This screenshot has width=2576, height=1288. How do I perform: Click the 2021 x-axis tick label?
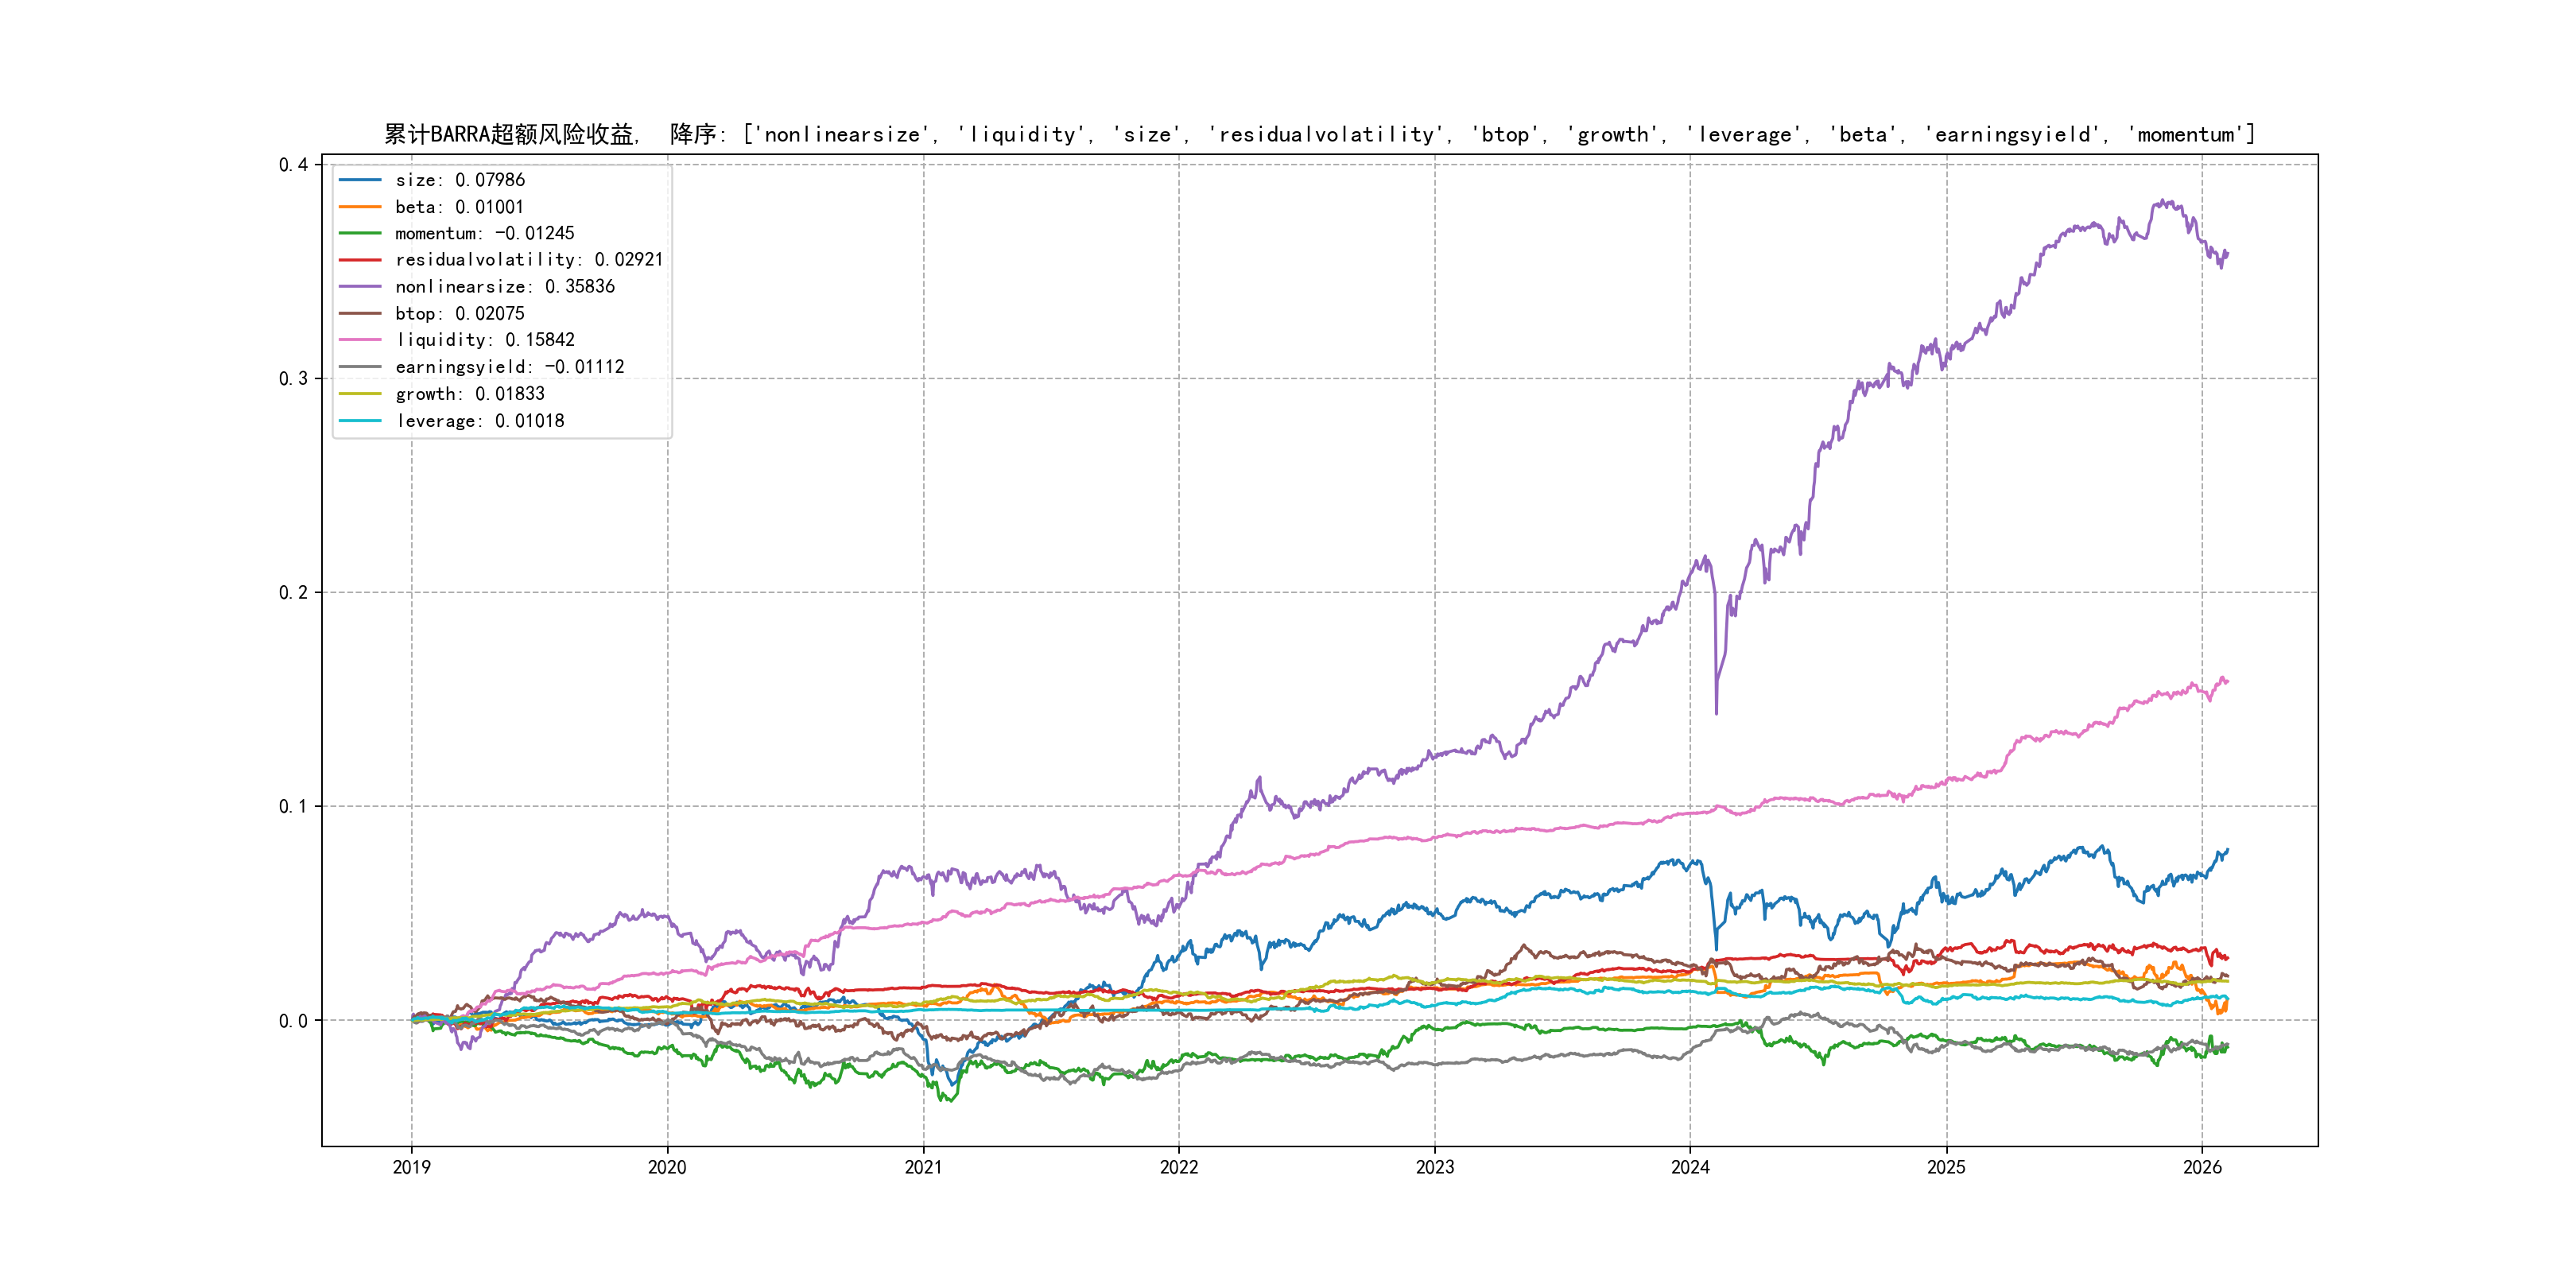923,1167
